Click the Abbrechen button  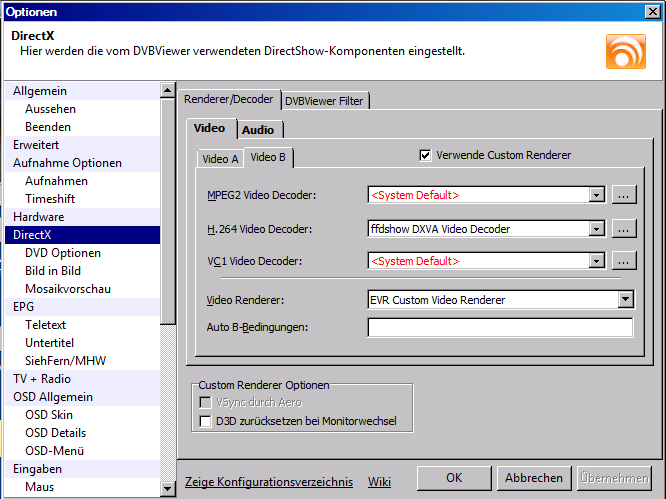pyautogui.click(x=532, y=478)
